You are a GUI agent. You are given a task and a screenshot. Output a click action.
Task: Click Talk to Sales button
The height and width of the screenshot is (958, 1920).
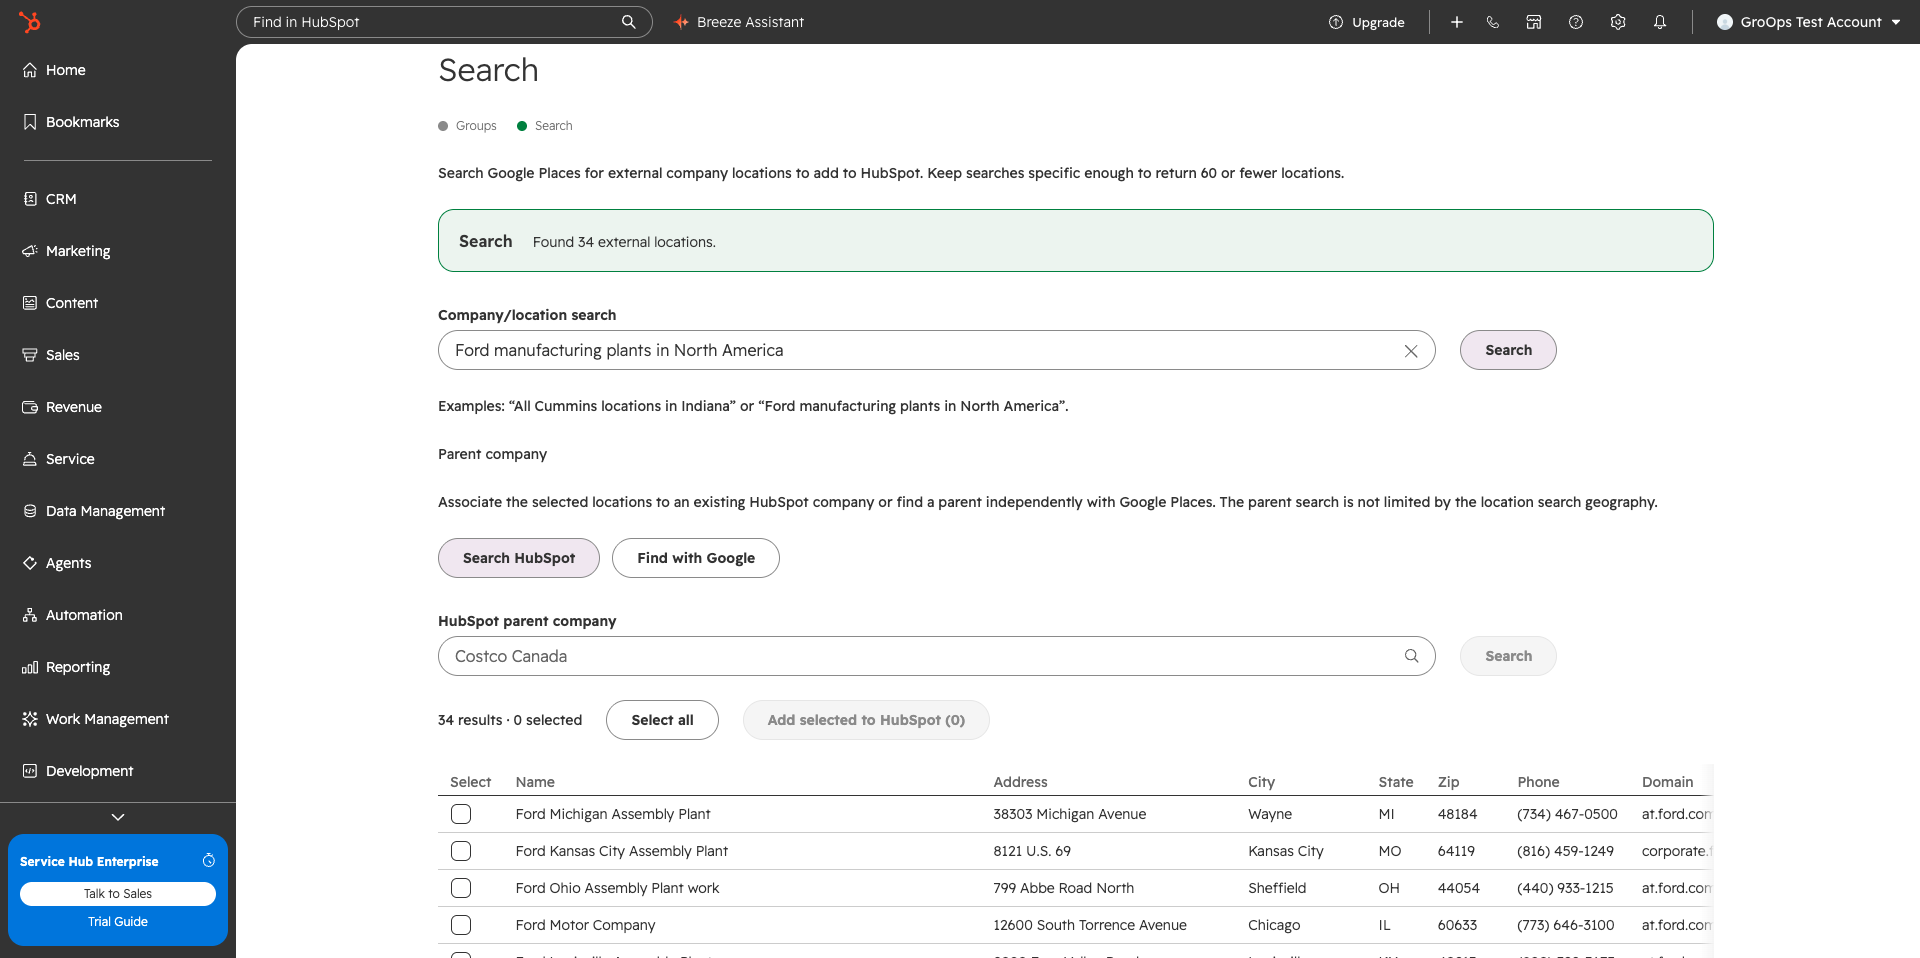pyautogui.click(x=118, y=894)
